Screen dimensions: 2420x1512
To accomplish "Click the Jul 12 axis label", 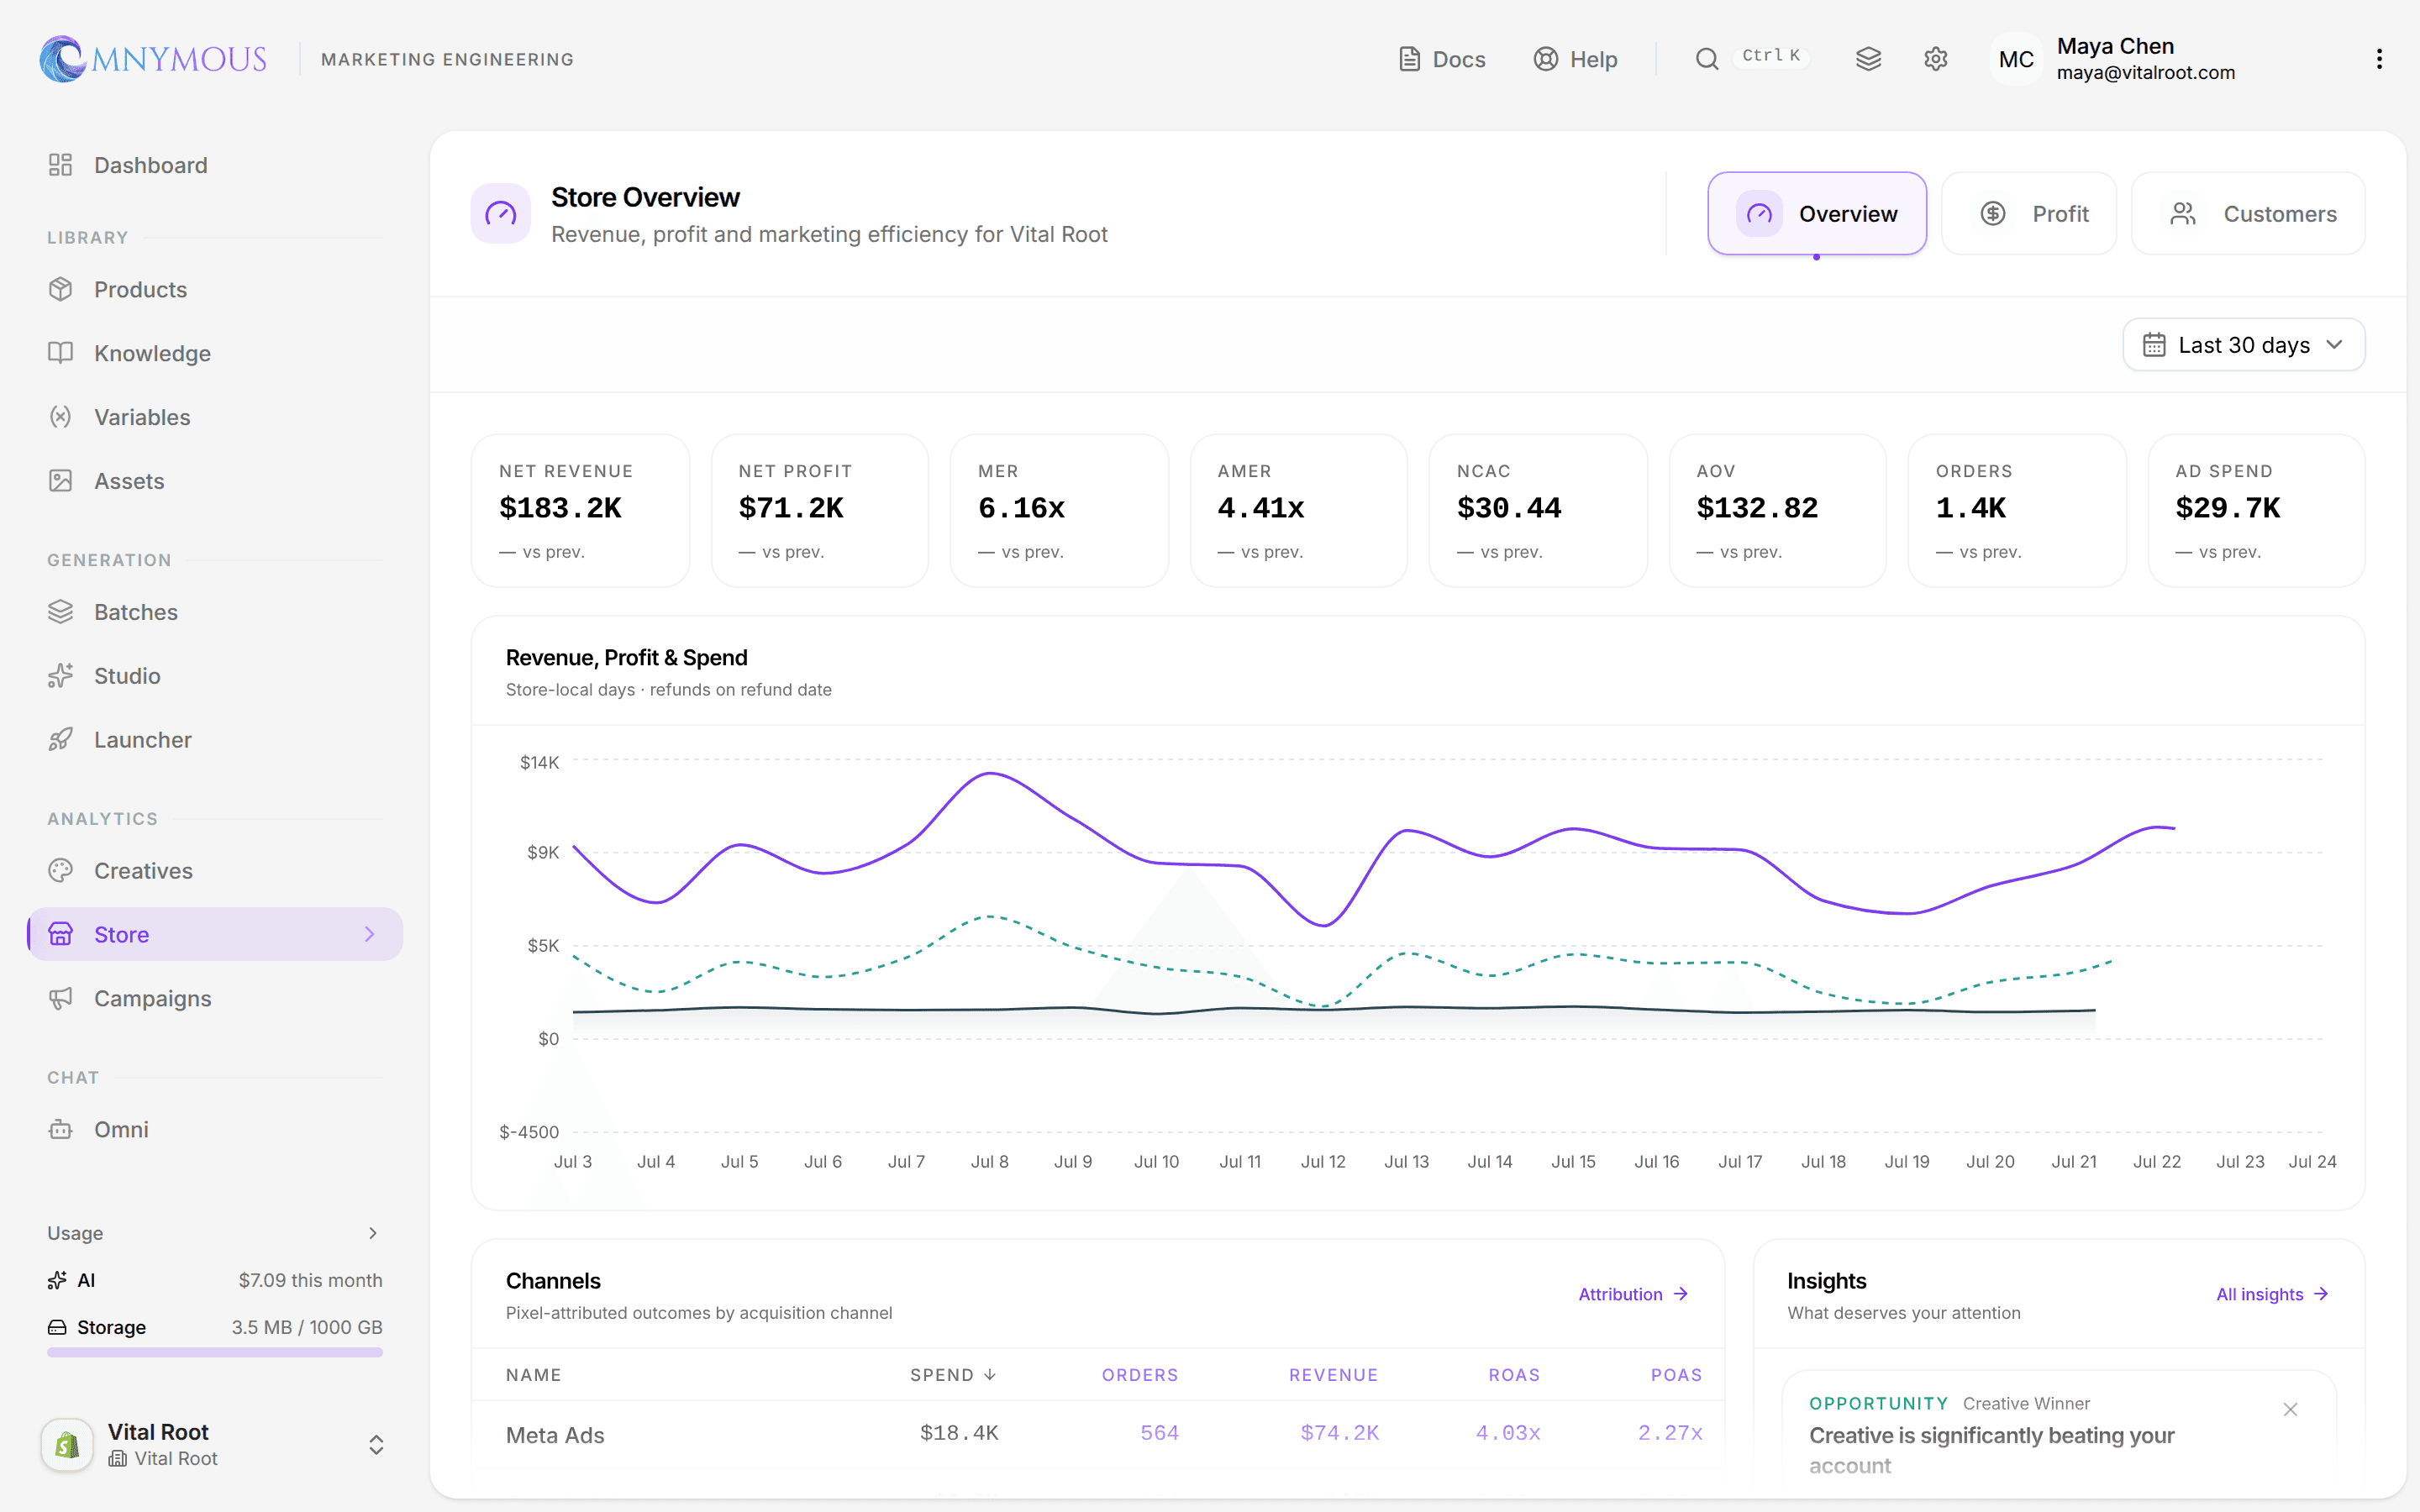I will [1323, 1162].
